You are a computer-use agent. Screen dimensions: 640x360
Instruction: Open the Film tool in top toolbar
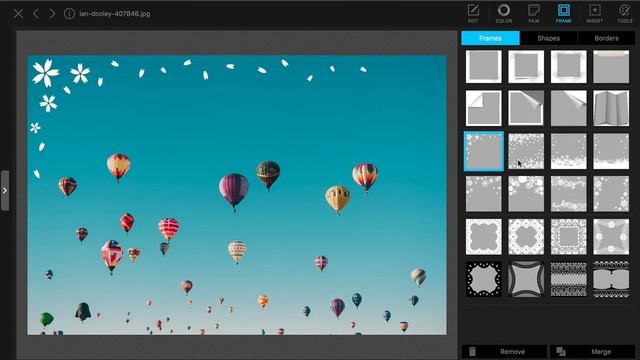coord(533,13)
